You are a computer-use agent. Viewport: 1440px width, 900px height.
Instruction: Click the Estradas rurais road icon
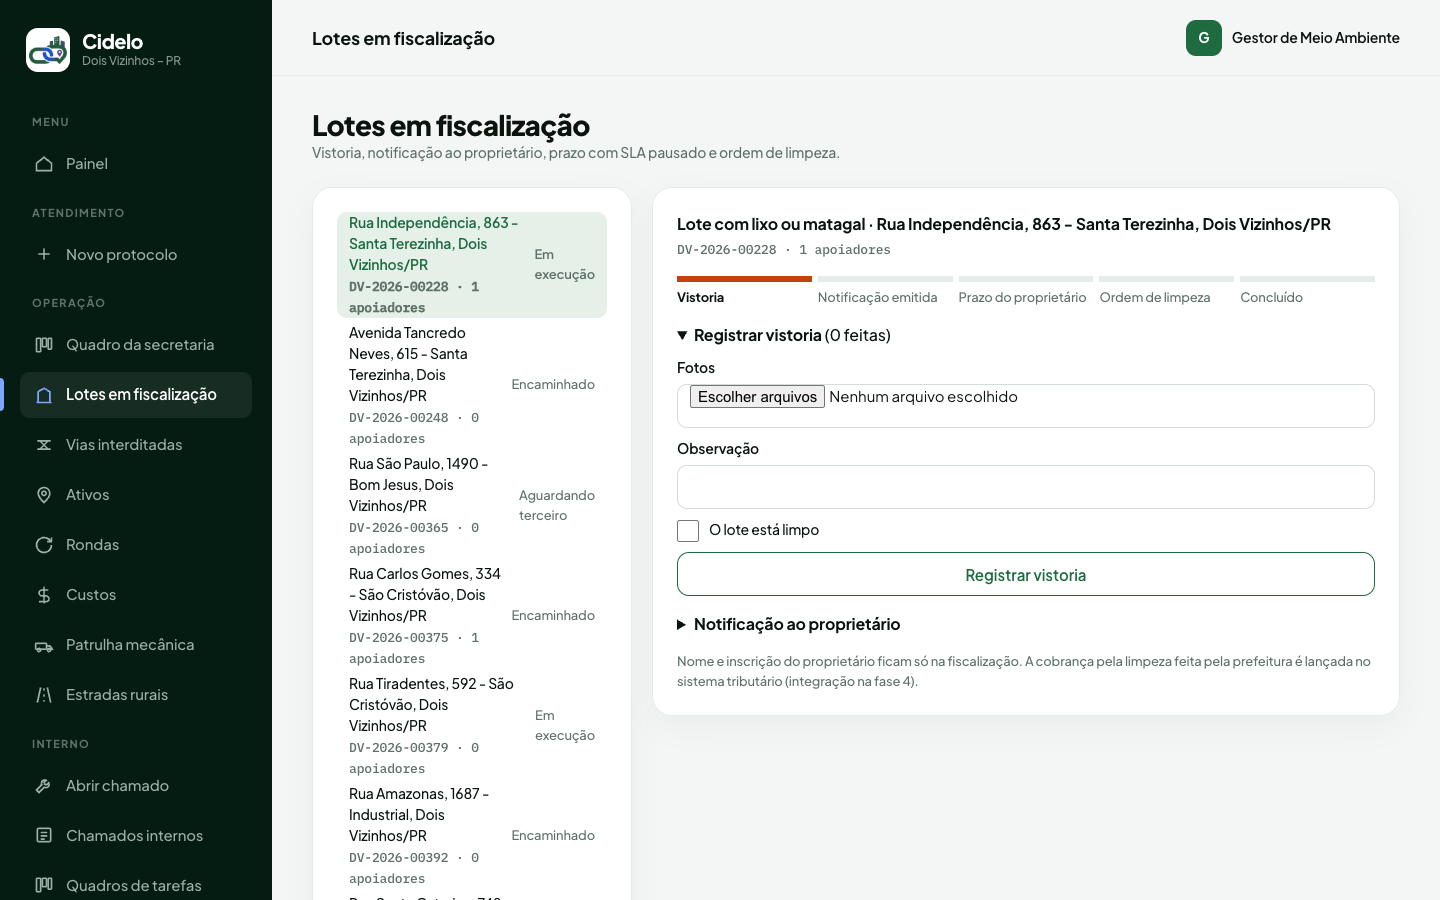[x=44, y=695]
